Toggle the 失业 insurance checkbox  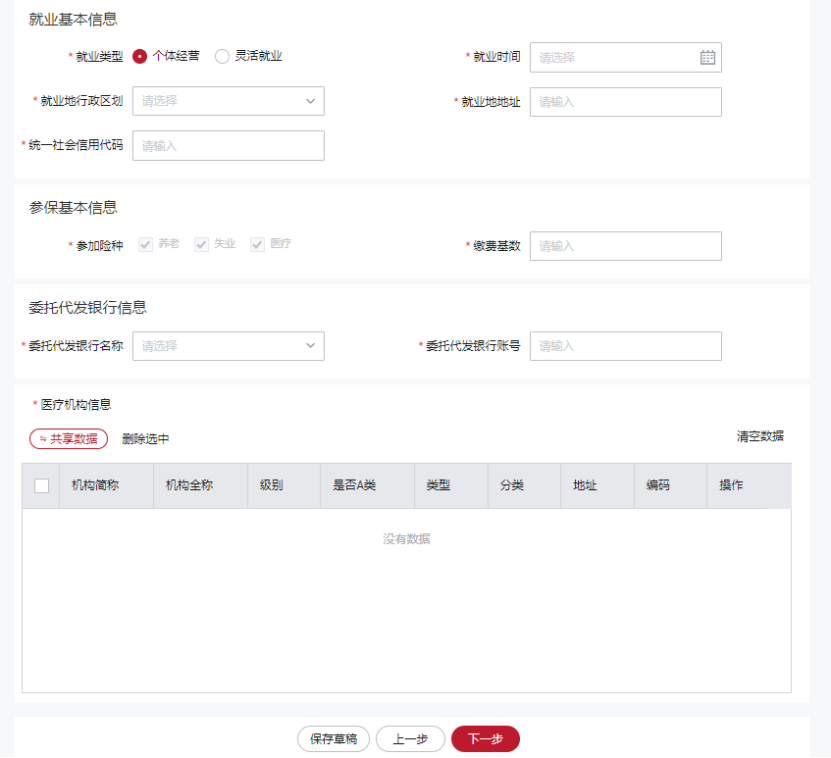tap(202, 244)
